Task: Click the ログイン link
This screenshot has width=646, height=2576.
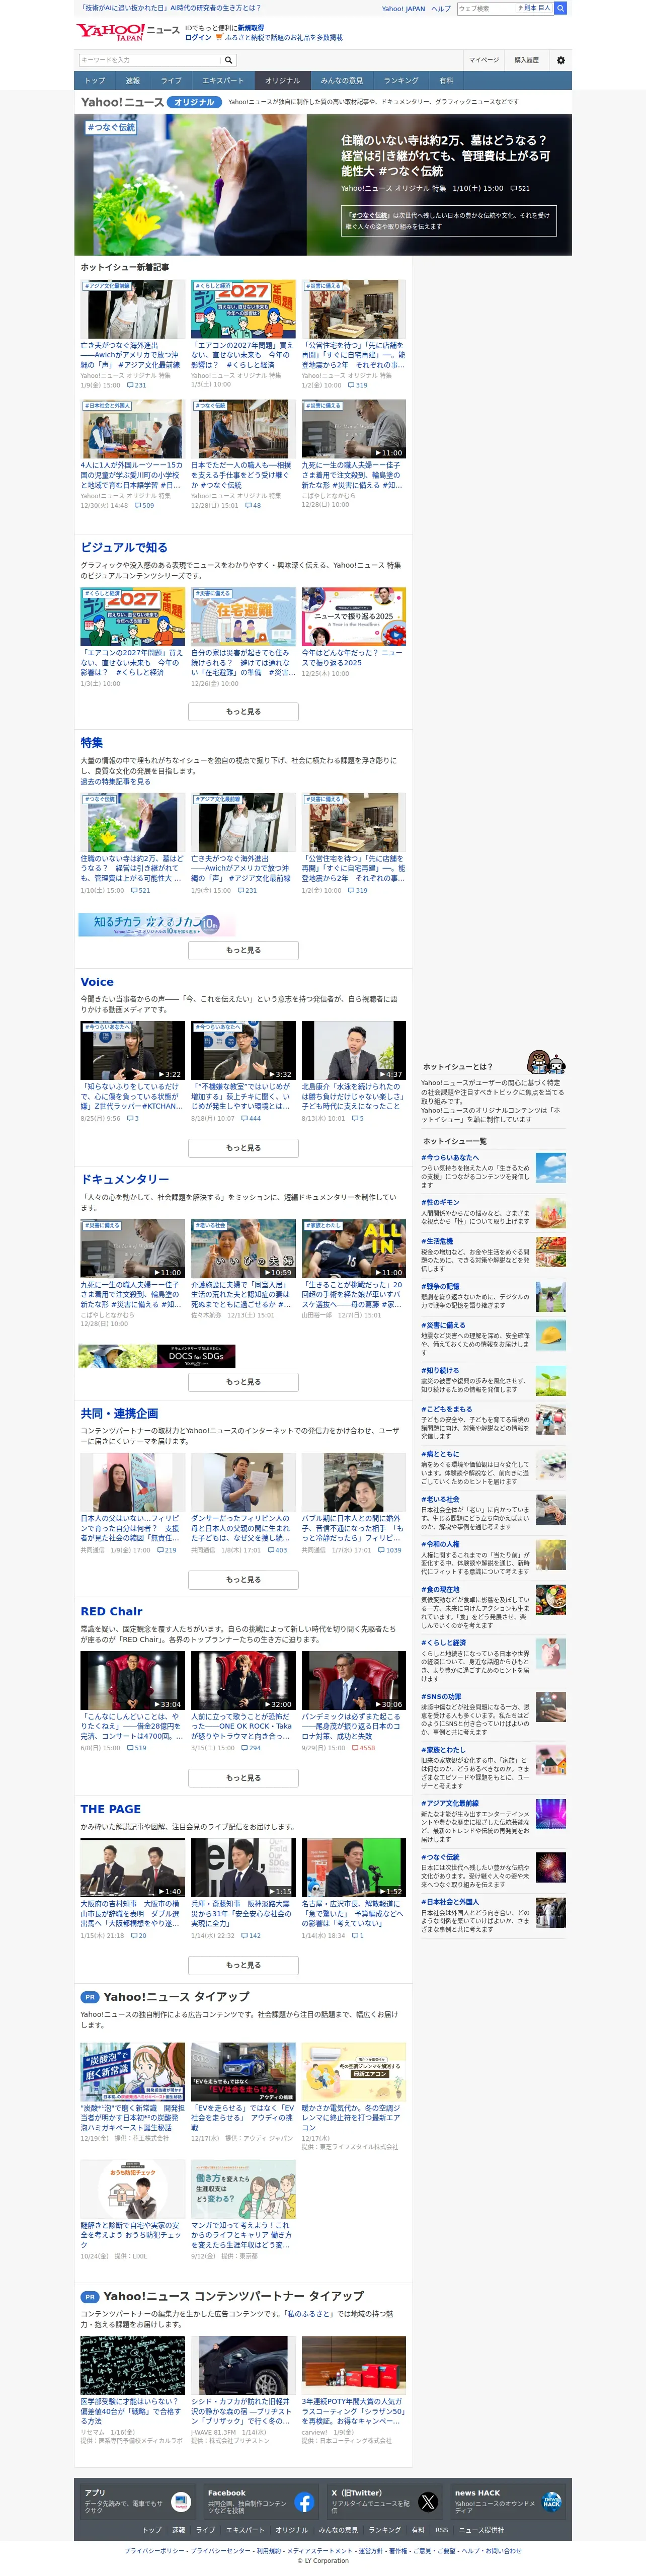Action: pos(198,38)
